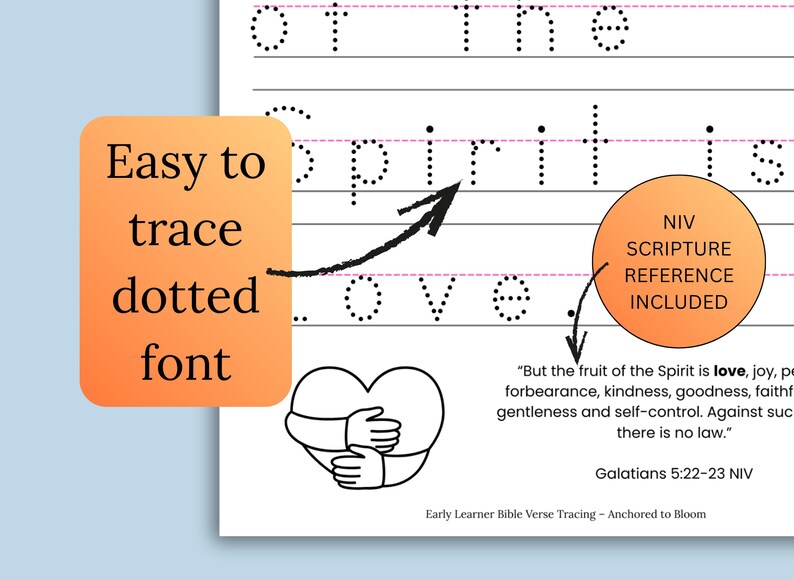Click the word font in orange box
Screen dimensions: 794x580
point(186,362)
